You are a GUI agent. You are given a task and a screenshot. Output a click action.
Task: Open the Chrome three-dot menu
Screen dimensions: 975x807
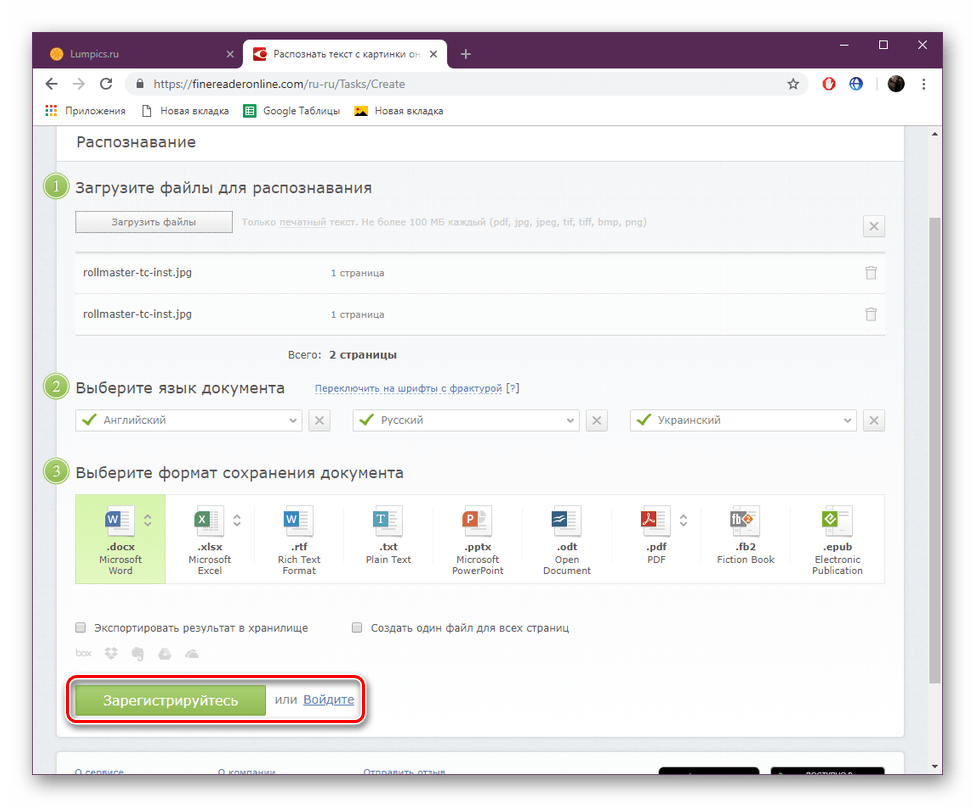coord(923,84)
